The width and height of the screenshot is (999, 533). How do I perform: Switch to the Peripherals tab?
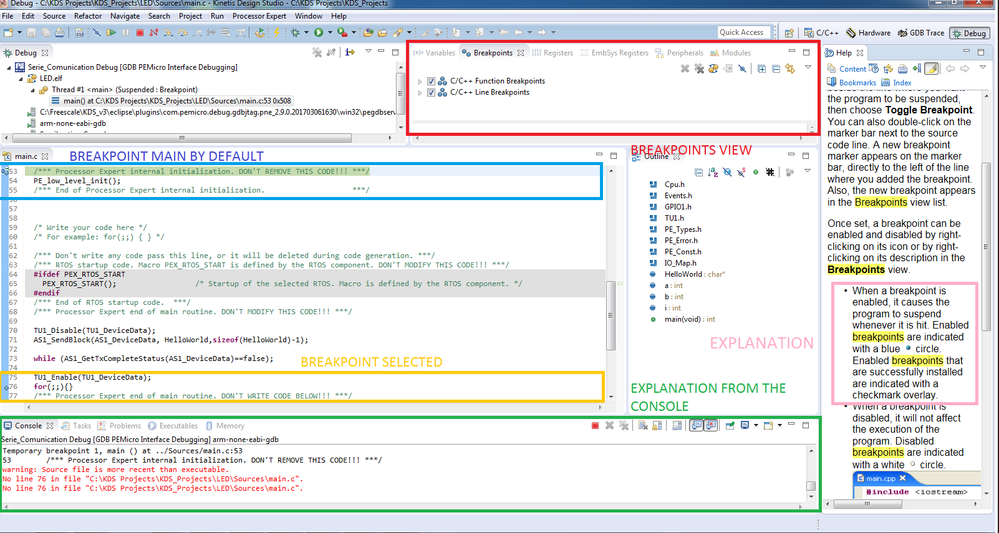point(679,53)
